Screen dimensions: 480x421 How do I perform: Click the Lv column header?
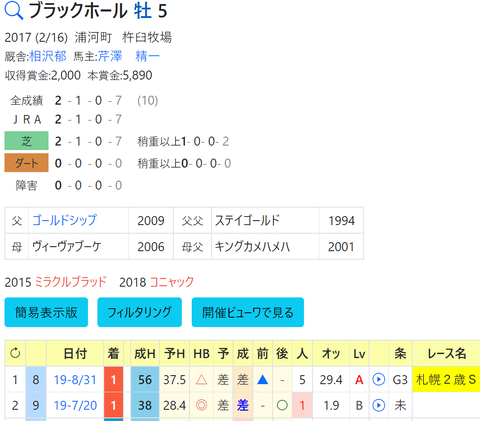(359, 353)
